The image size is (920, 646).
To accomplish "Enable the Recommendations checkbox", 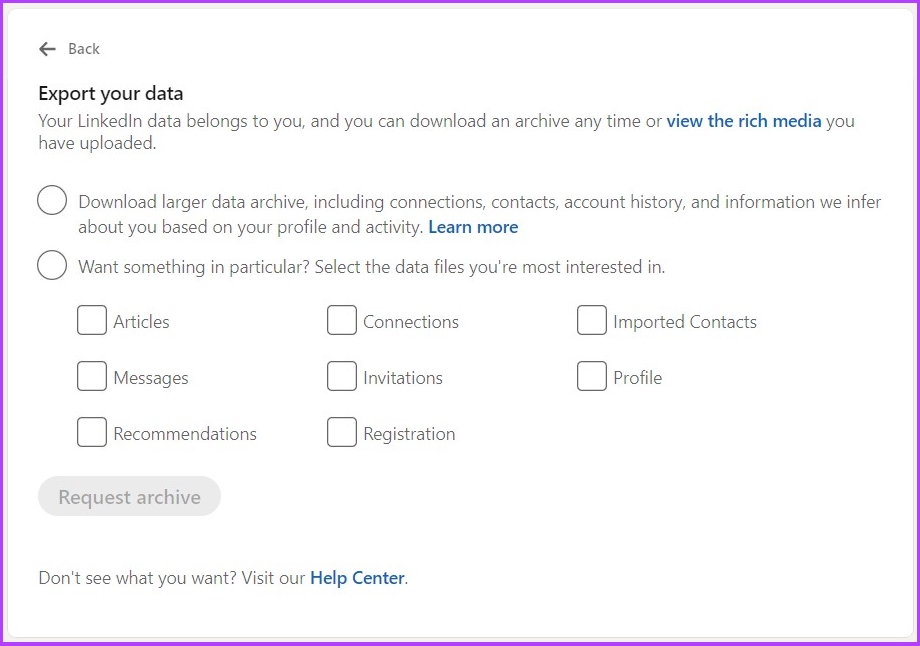I will 92,432.
